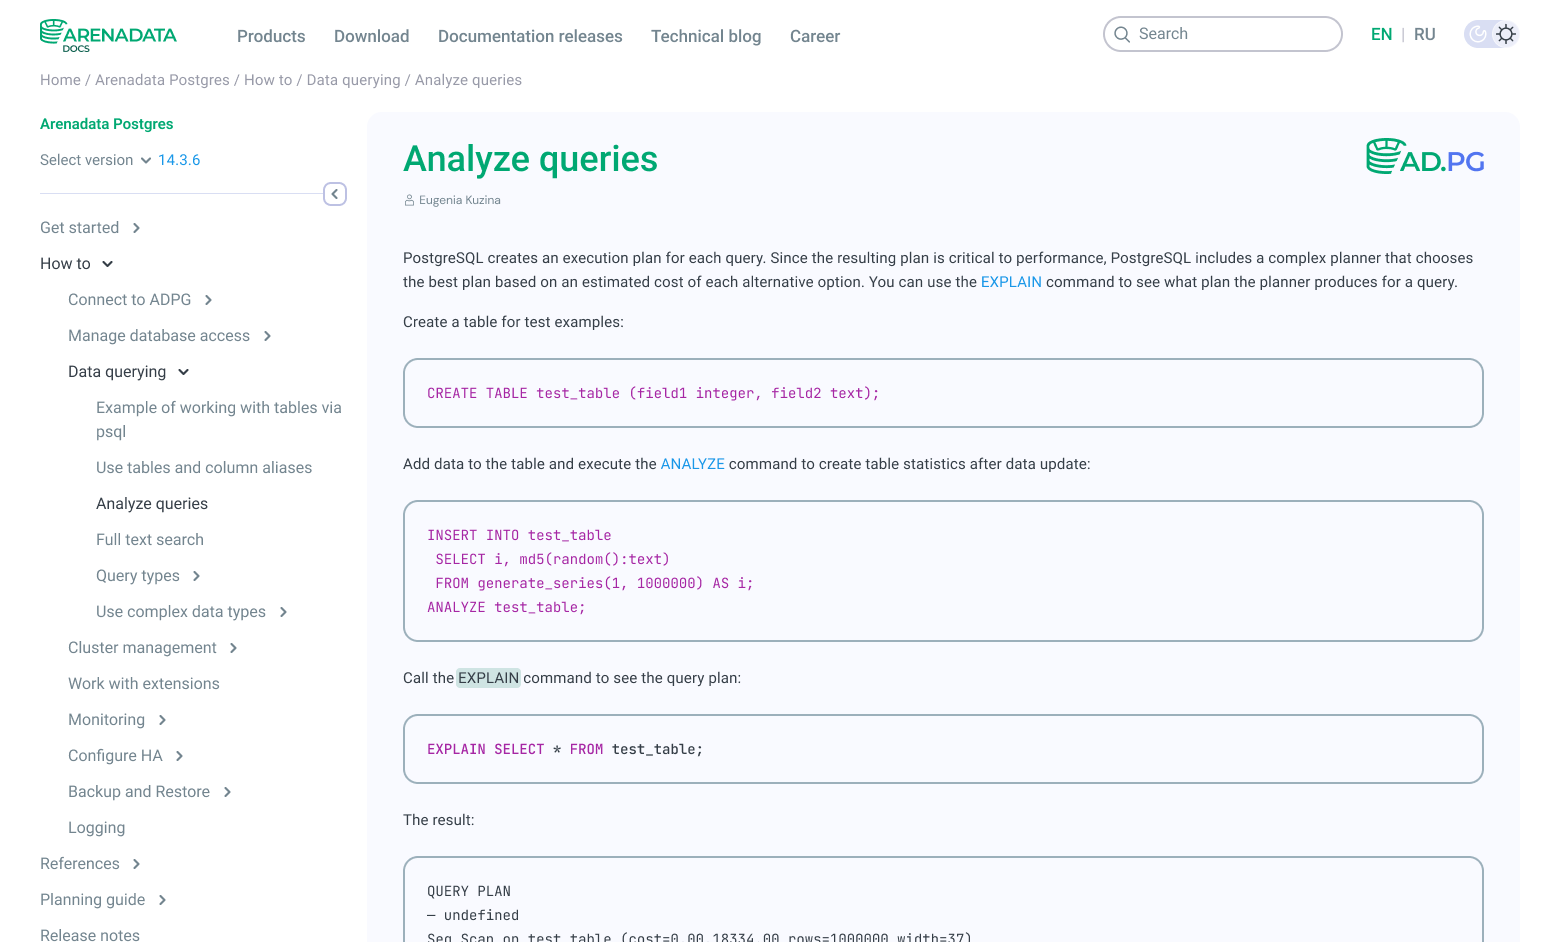Collapse the Data querying tree section
Viewport: 1560px width, 942px height.
(x=183, y=372)
